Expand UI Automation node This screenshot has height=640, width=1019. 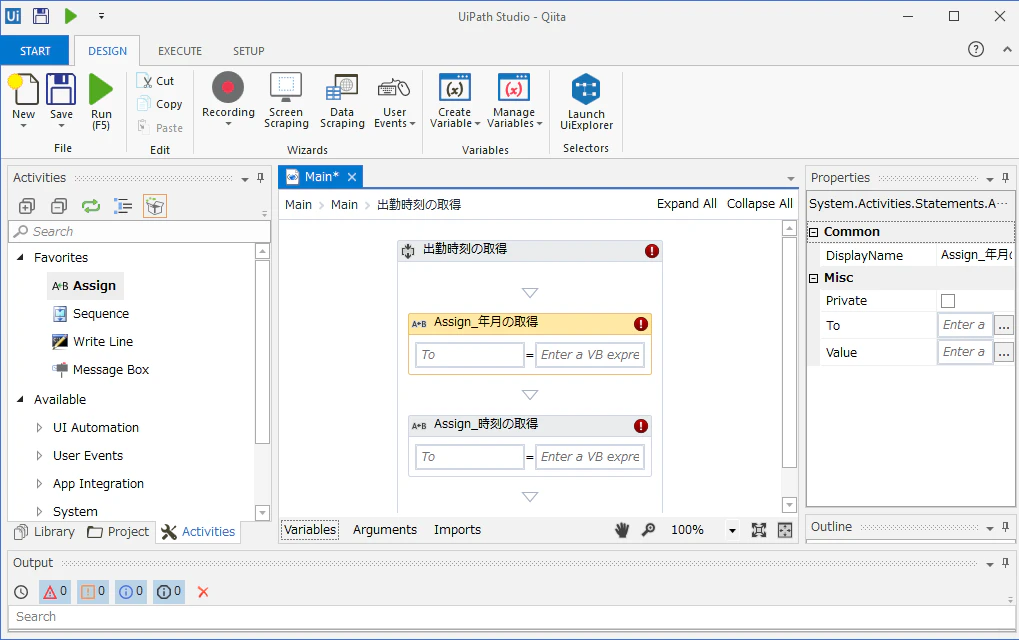[39, 428]
